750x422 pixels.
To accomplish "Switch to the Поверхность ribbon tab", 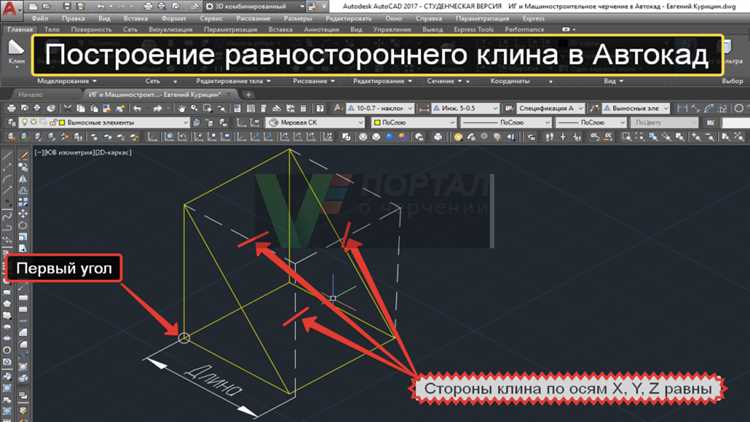I will (x=91, y=29).
